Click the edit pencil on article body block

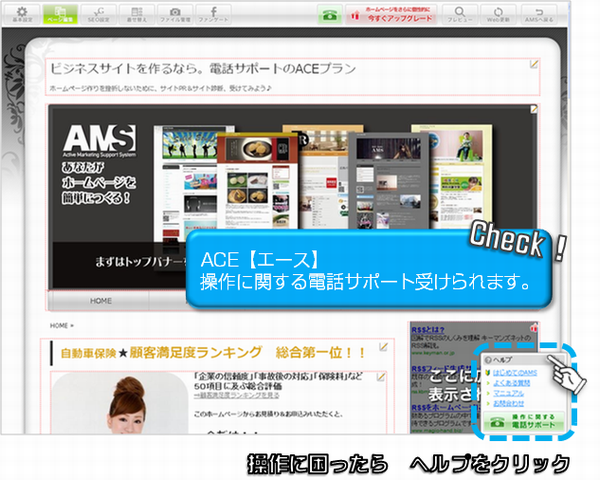(380, 377)
